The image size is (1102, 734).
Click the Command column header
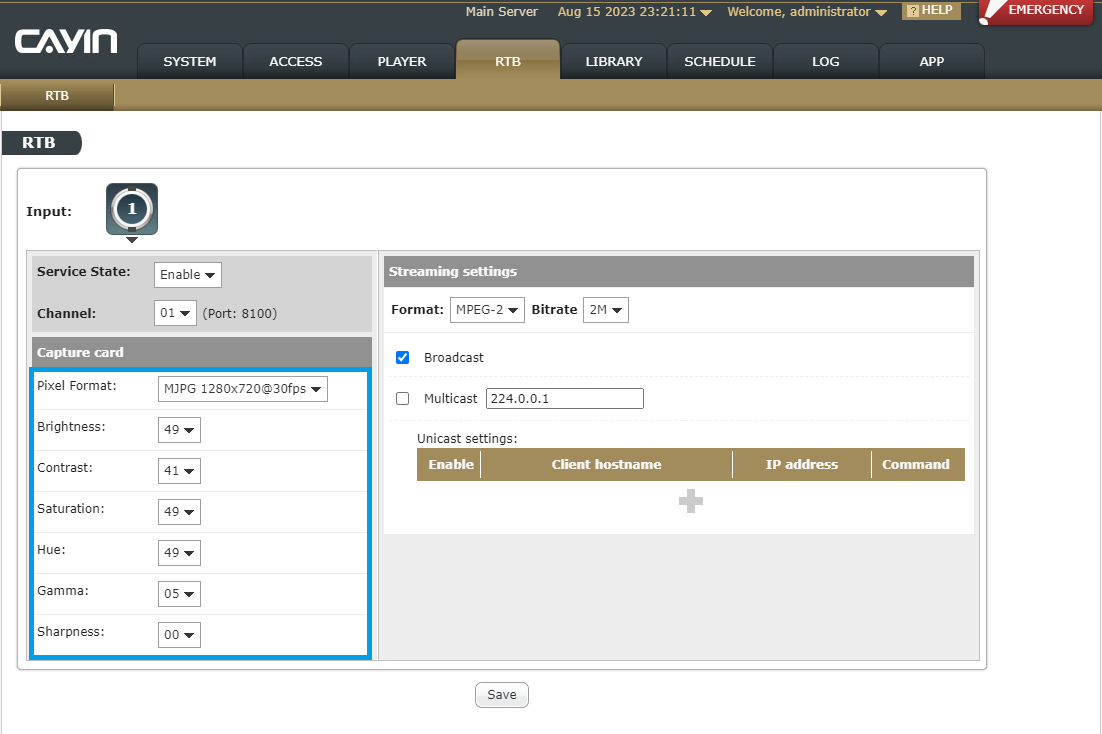pyautogui.click(x=916, y=465)
